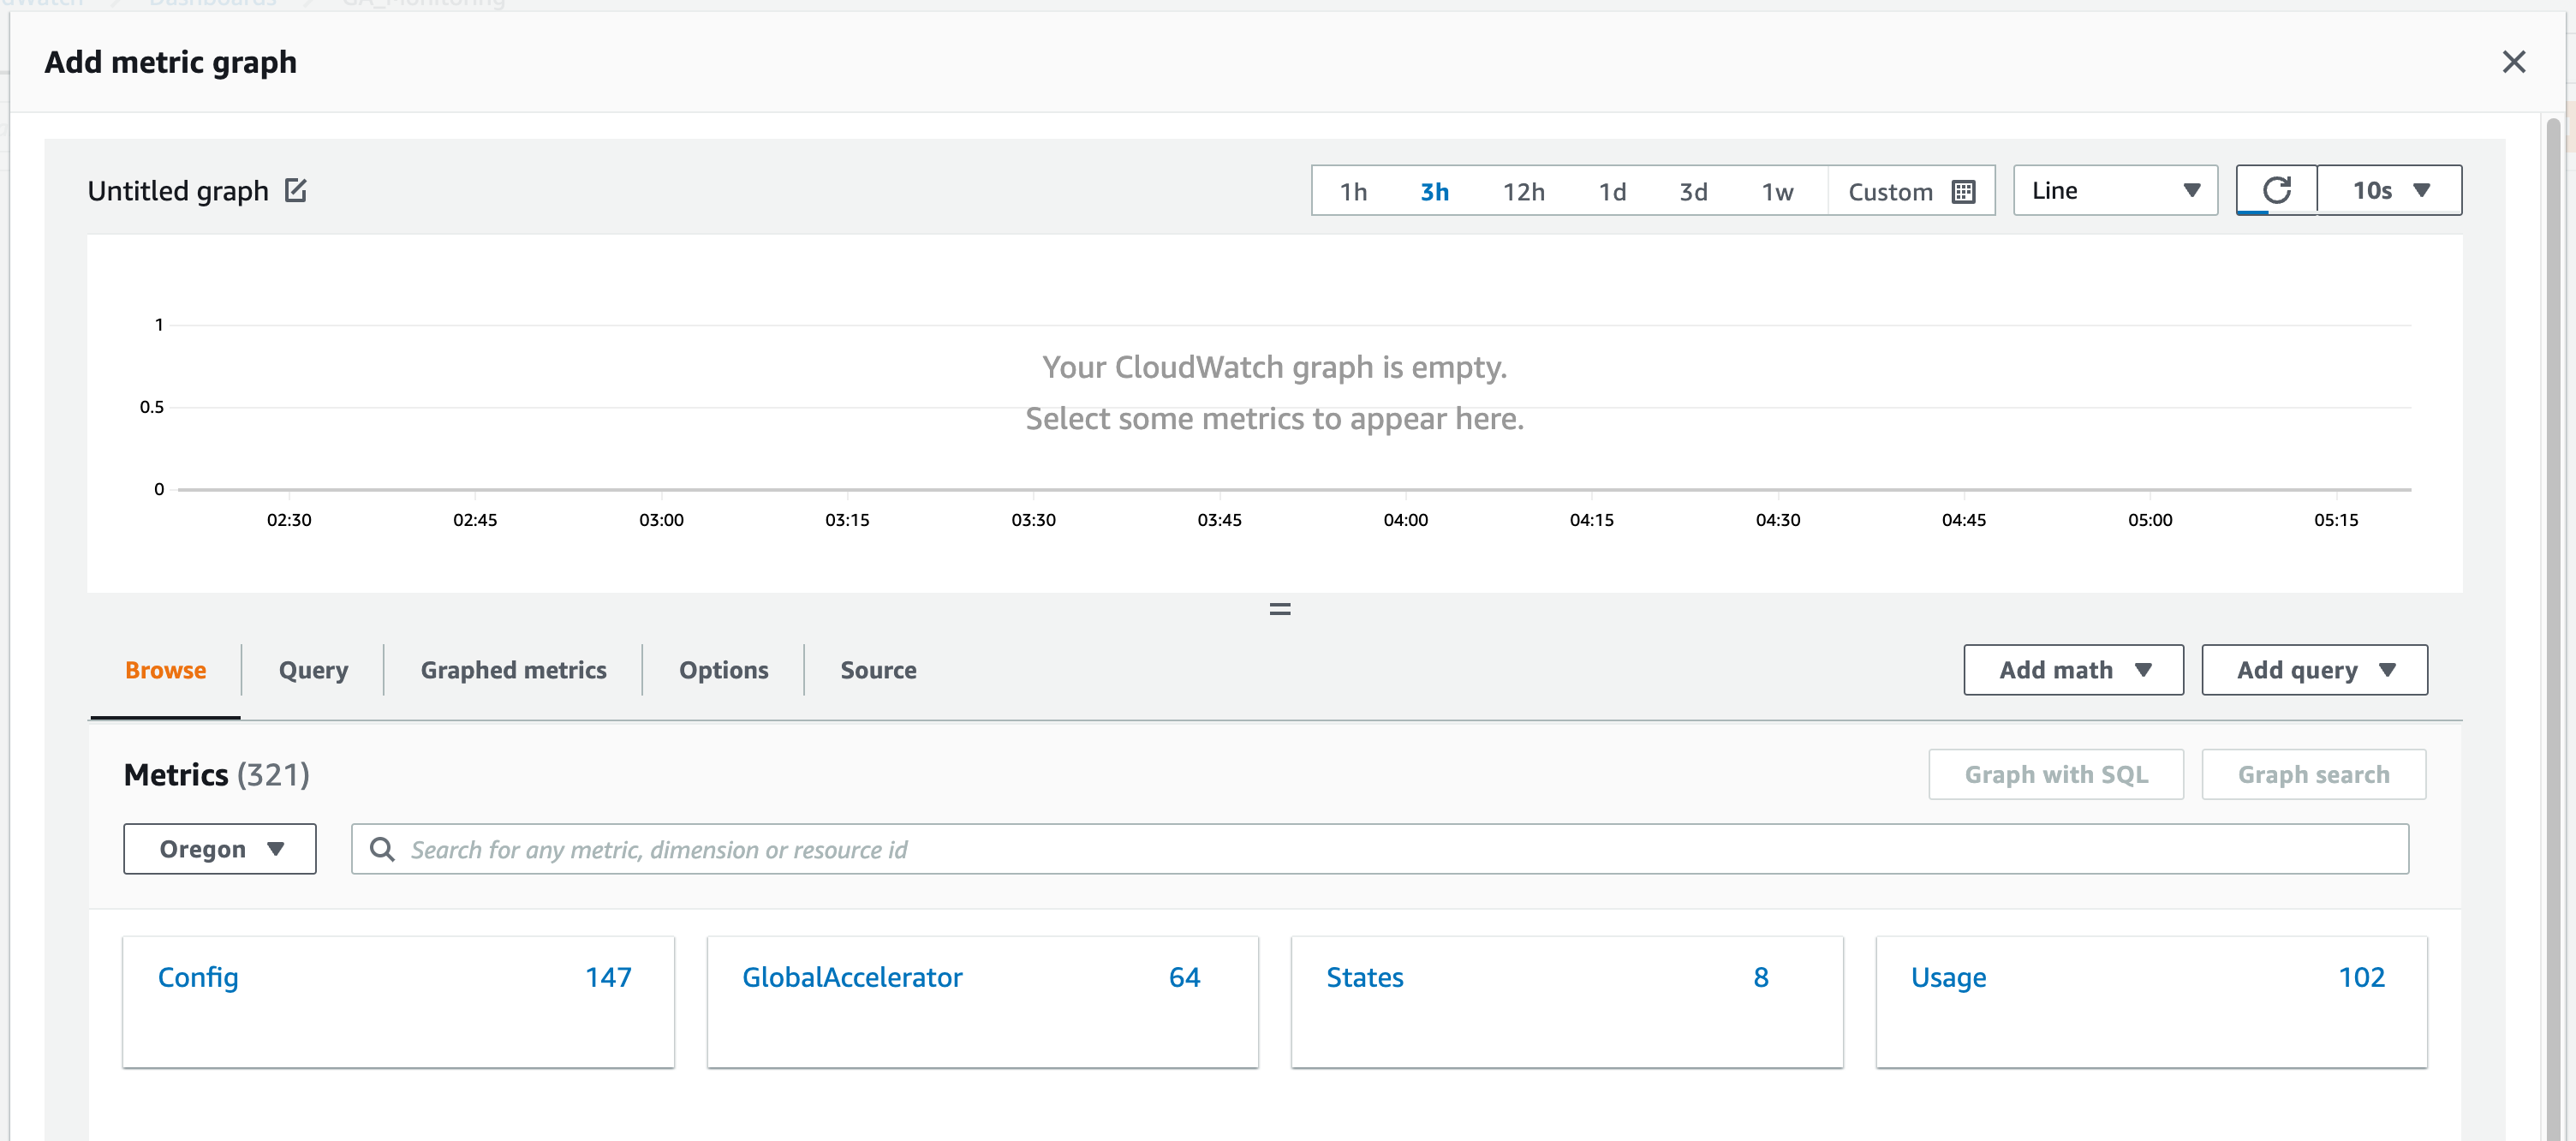Click the search magnifier icon

point(382,849)
